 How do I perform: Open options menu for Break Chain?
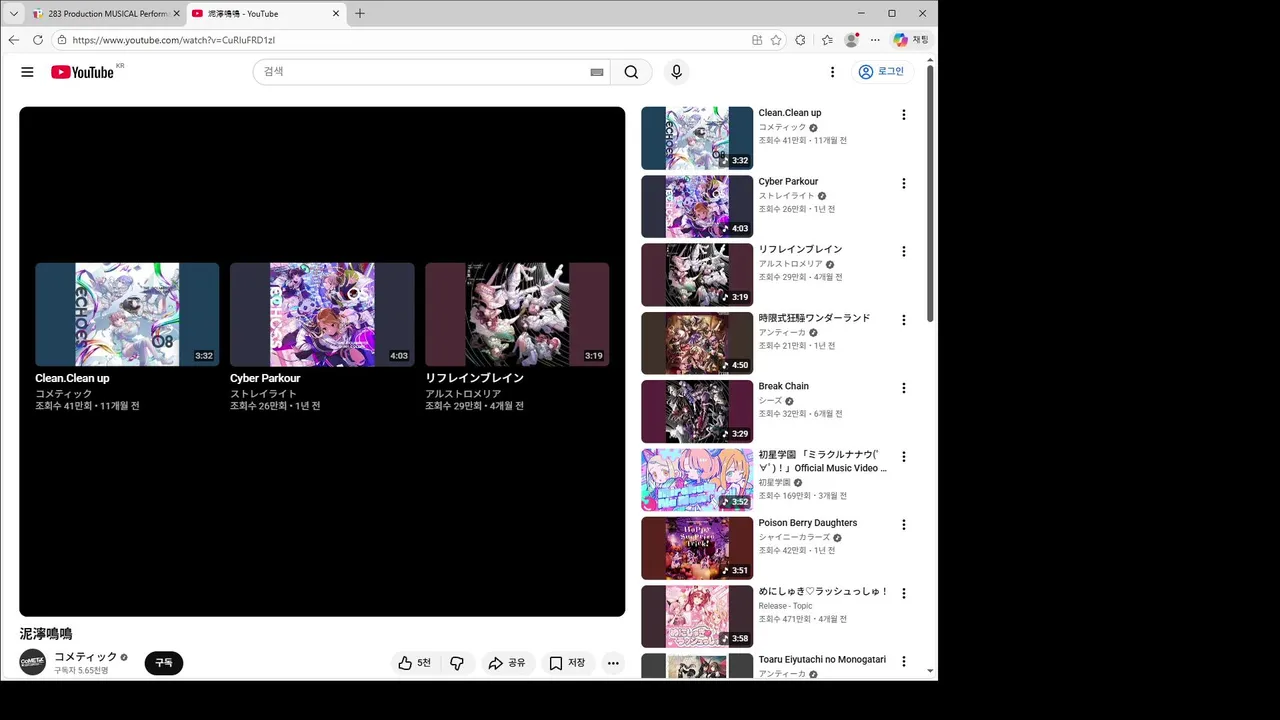tap(904, 388)
